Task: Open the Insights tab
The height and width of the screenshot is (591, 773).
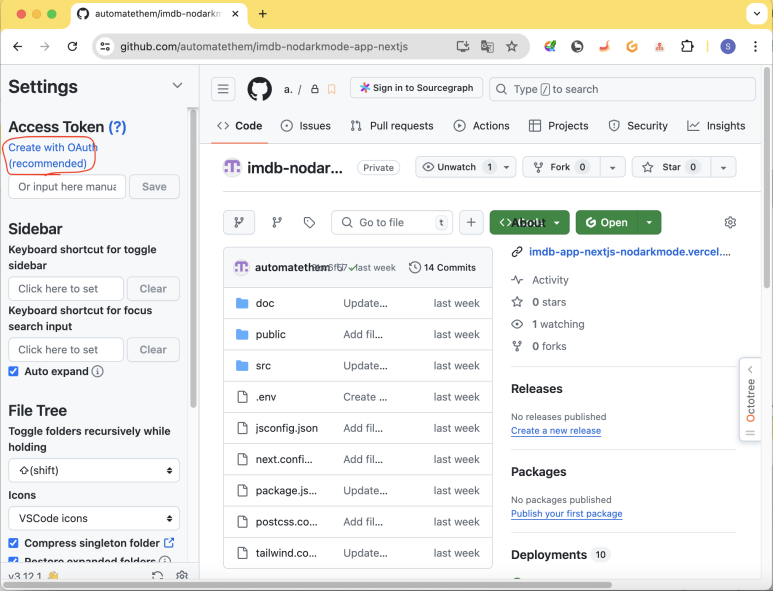Action: pos(716,126)
